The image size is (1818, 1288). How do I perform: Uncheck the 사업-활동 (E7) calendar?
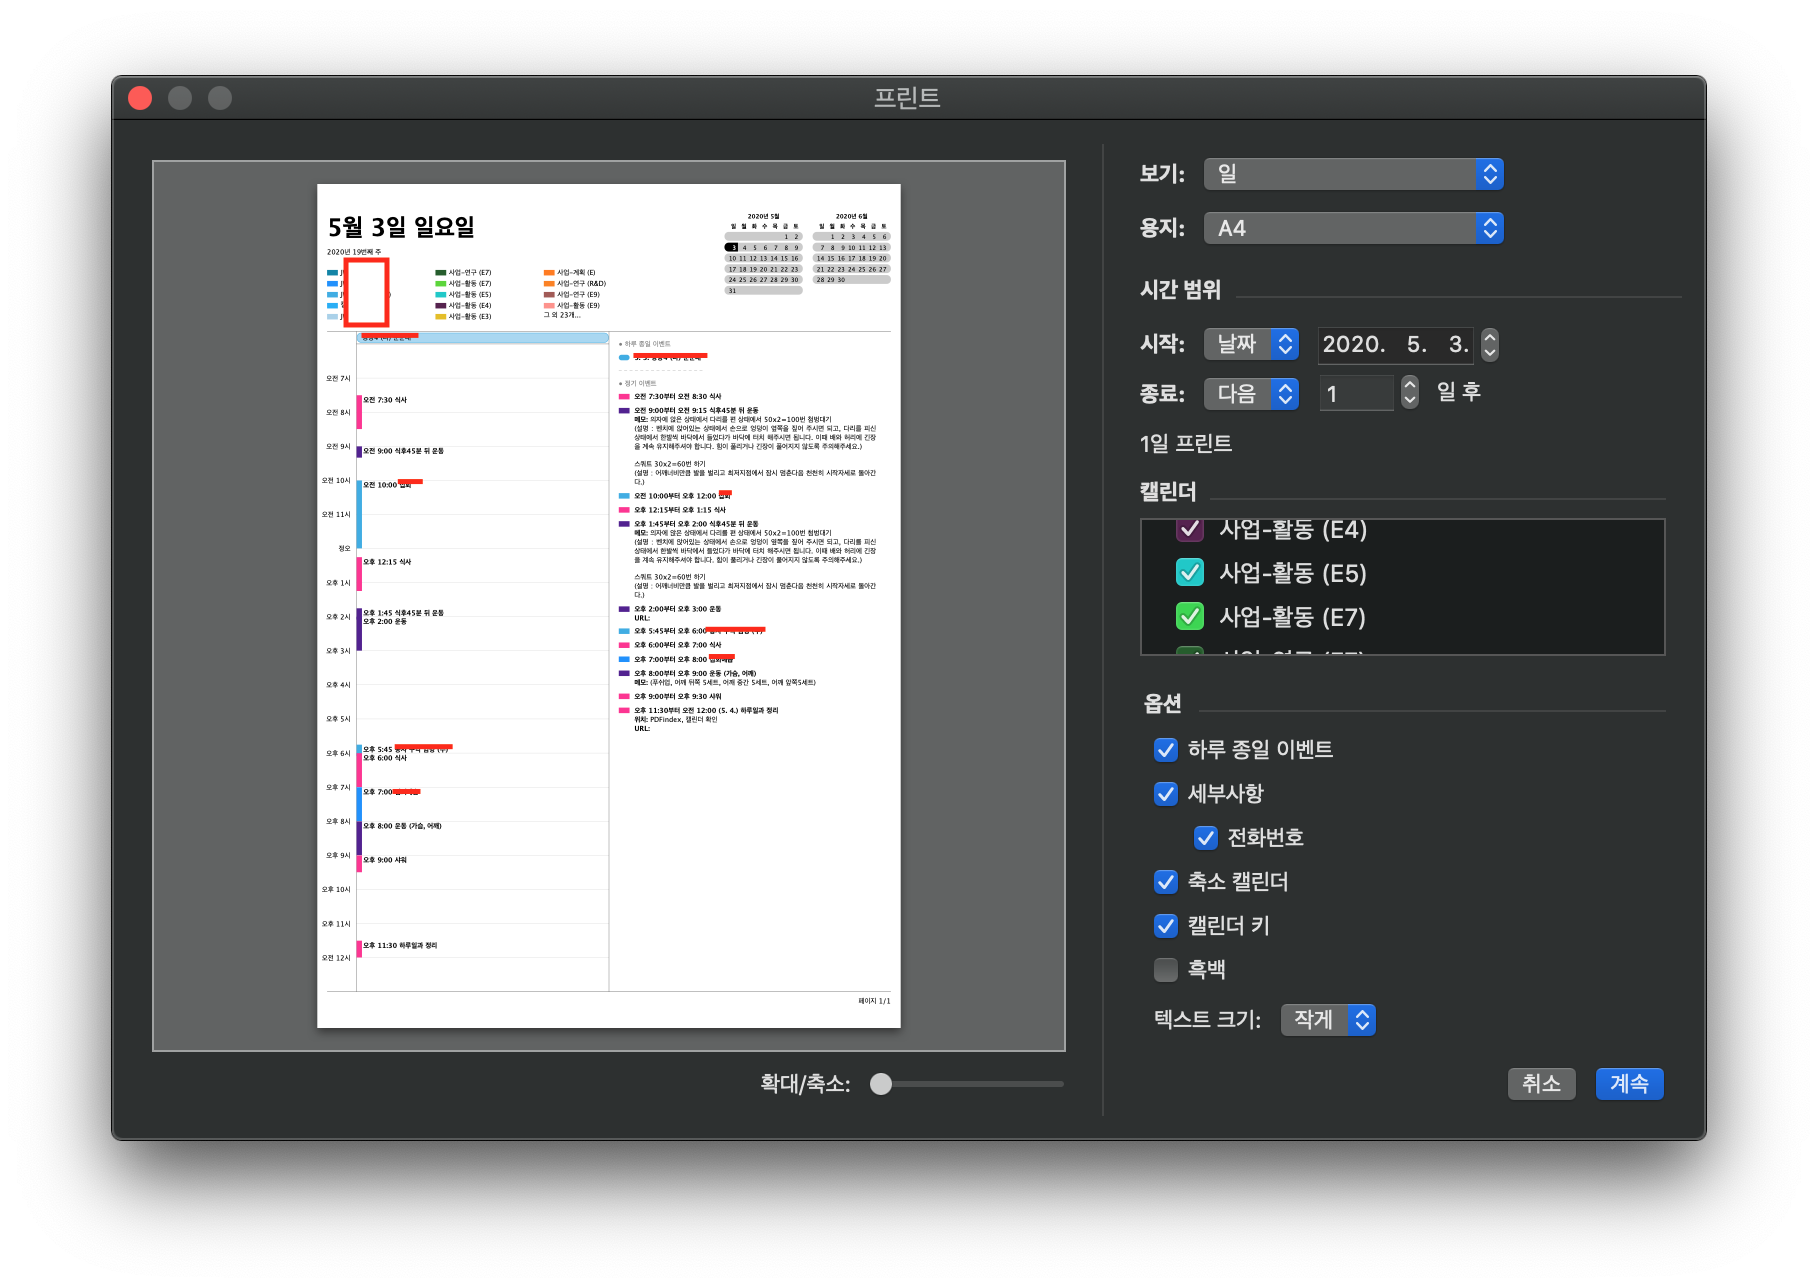(1190, 617)
